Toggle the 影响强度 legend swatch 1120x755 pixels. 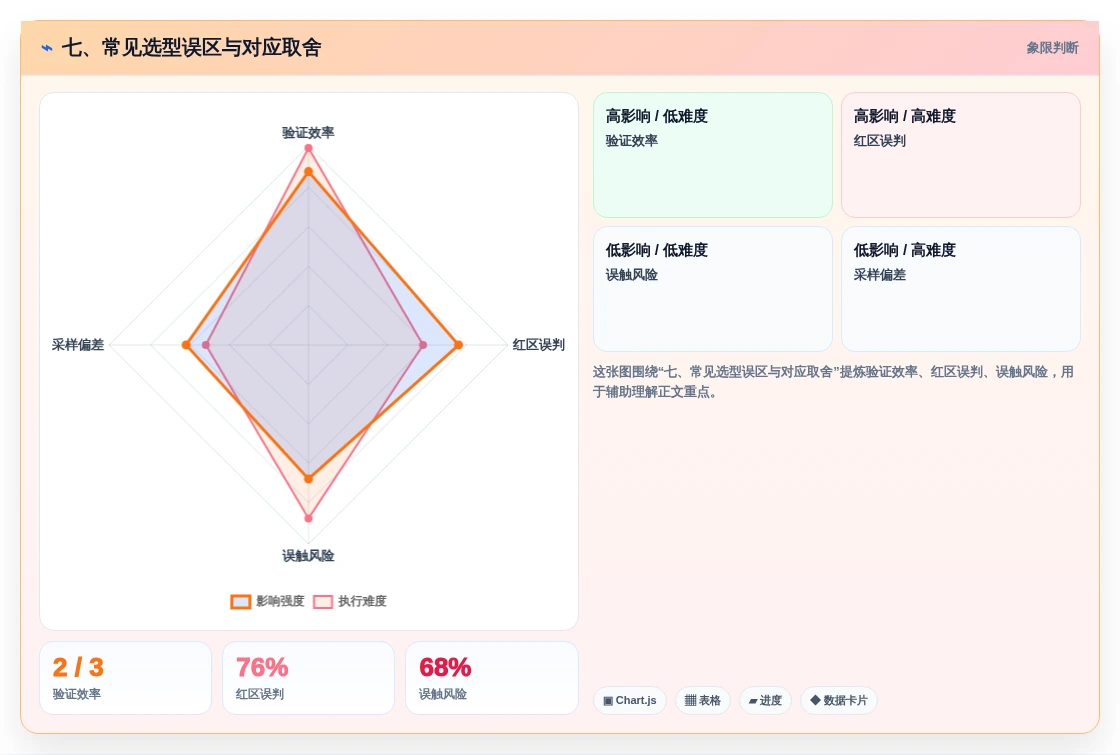(x=241, y=601)
